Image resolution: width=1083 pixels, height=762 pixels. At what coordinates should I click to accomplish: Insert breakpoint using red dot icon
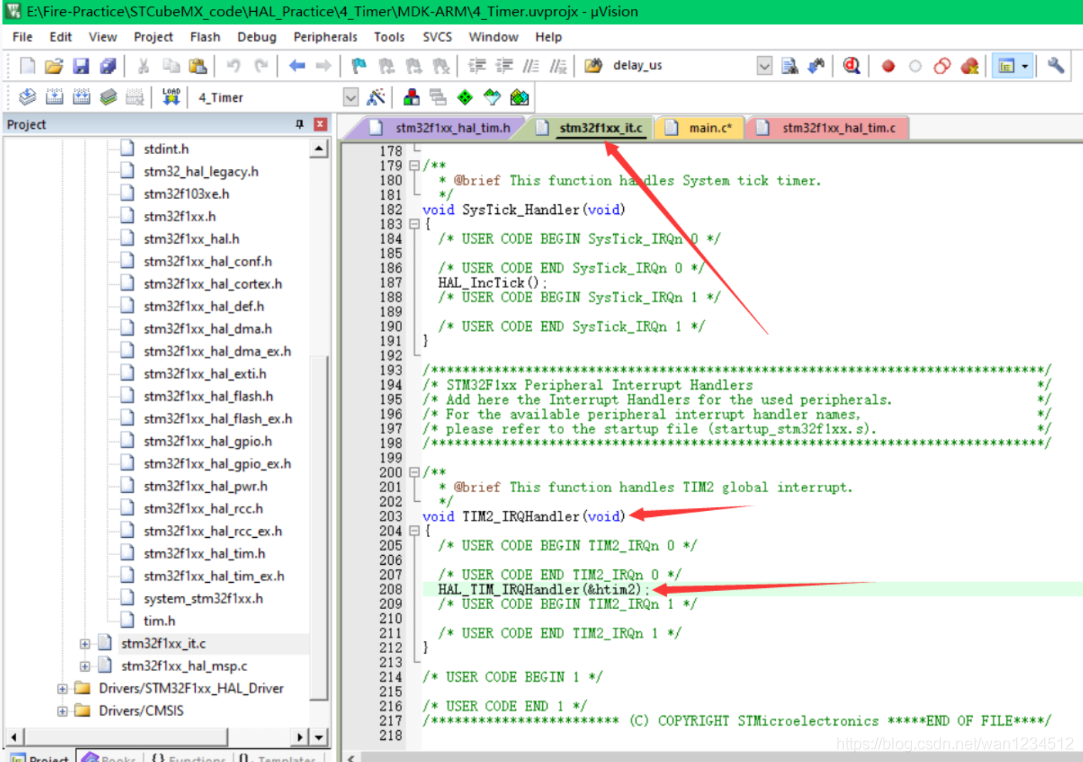coord(888,66)
